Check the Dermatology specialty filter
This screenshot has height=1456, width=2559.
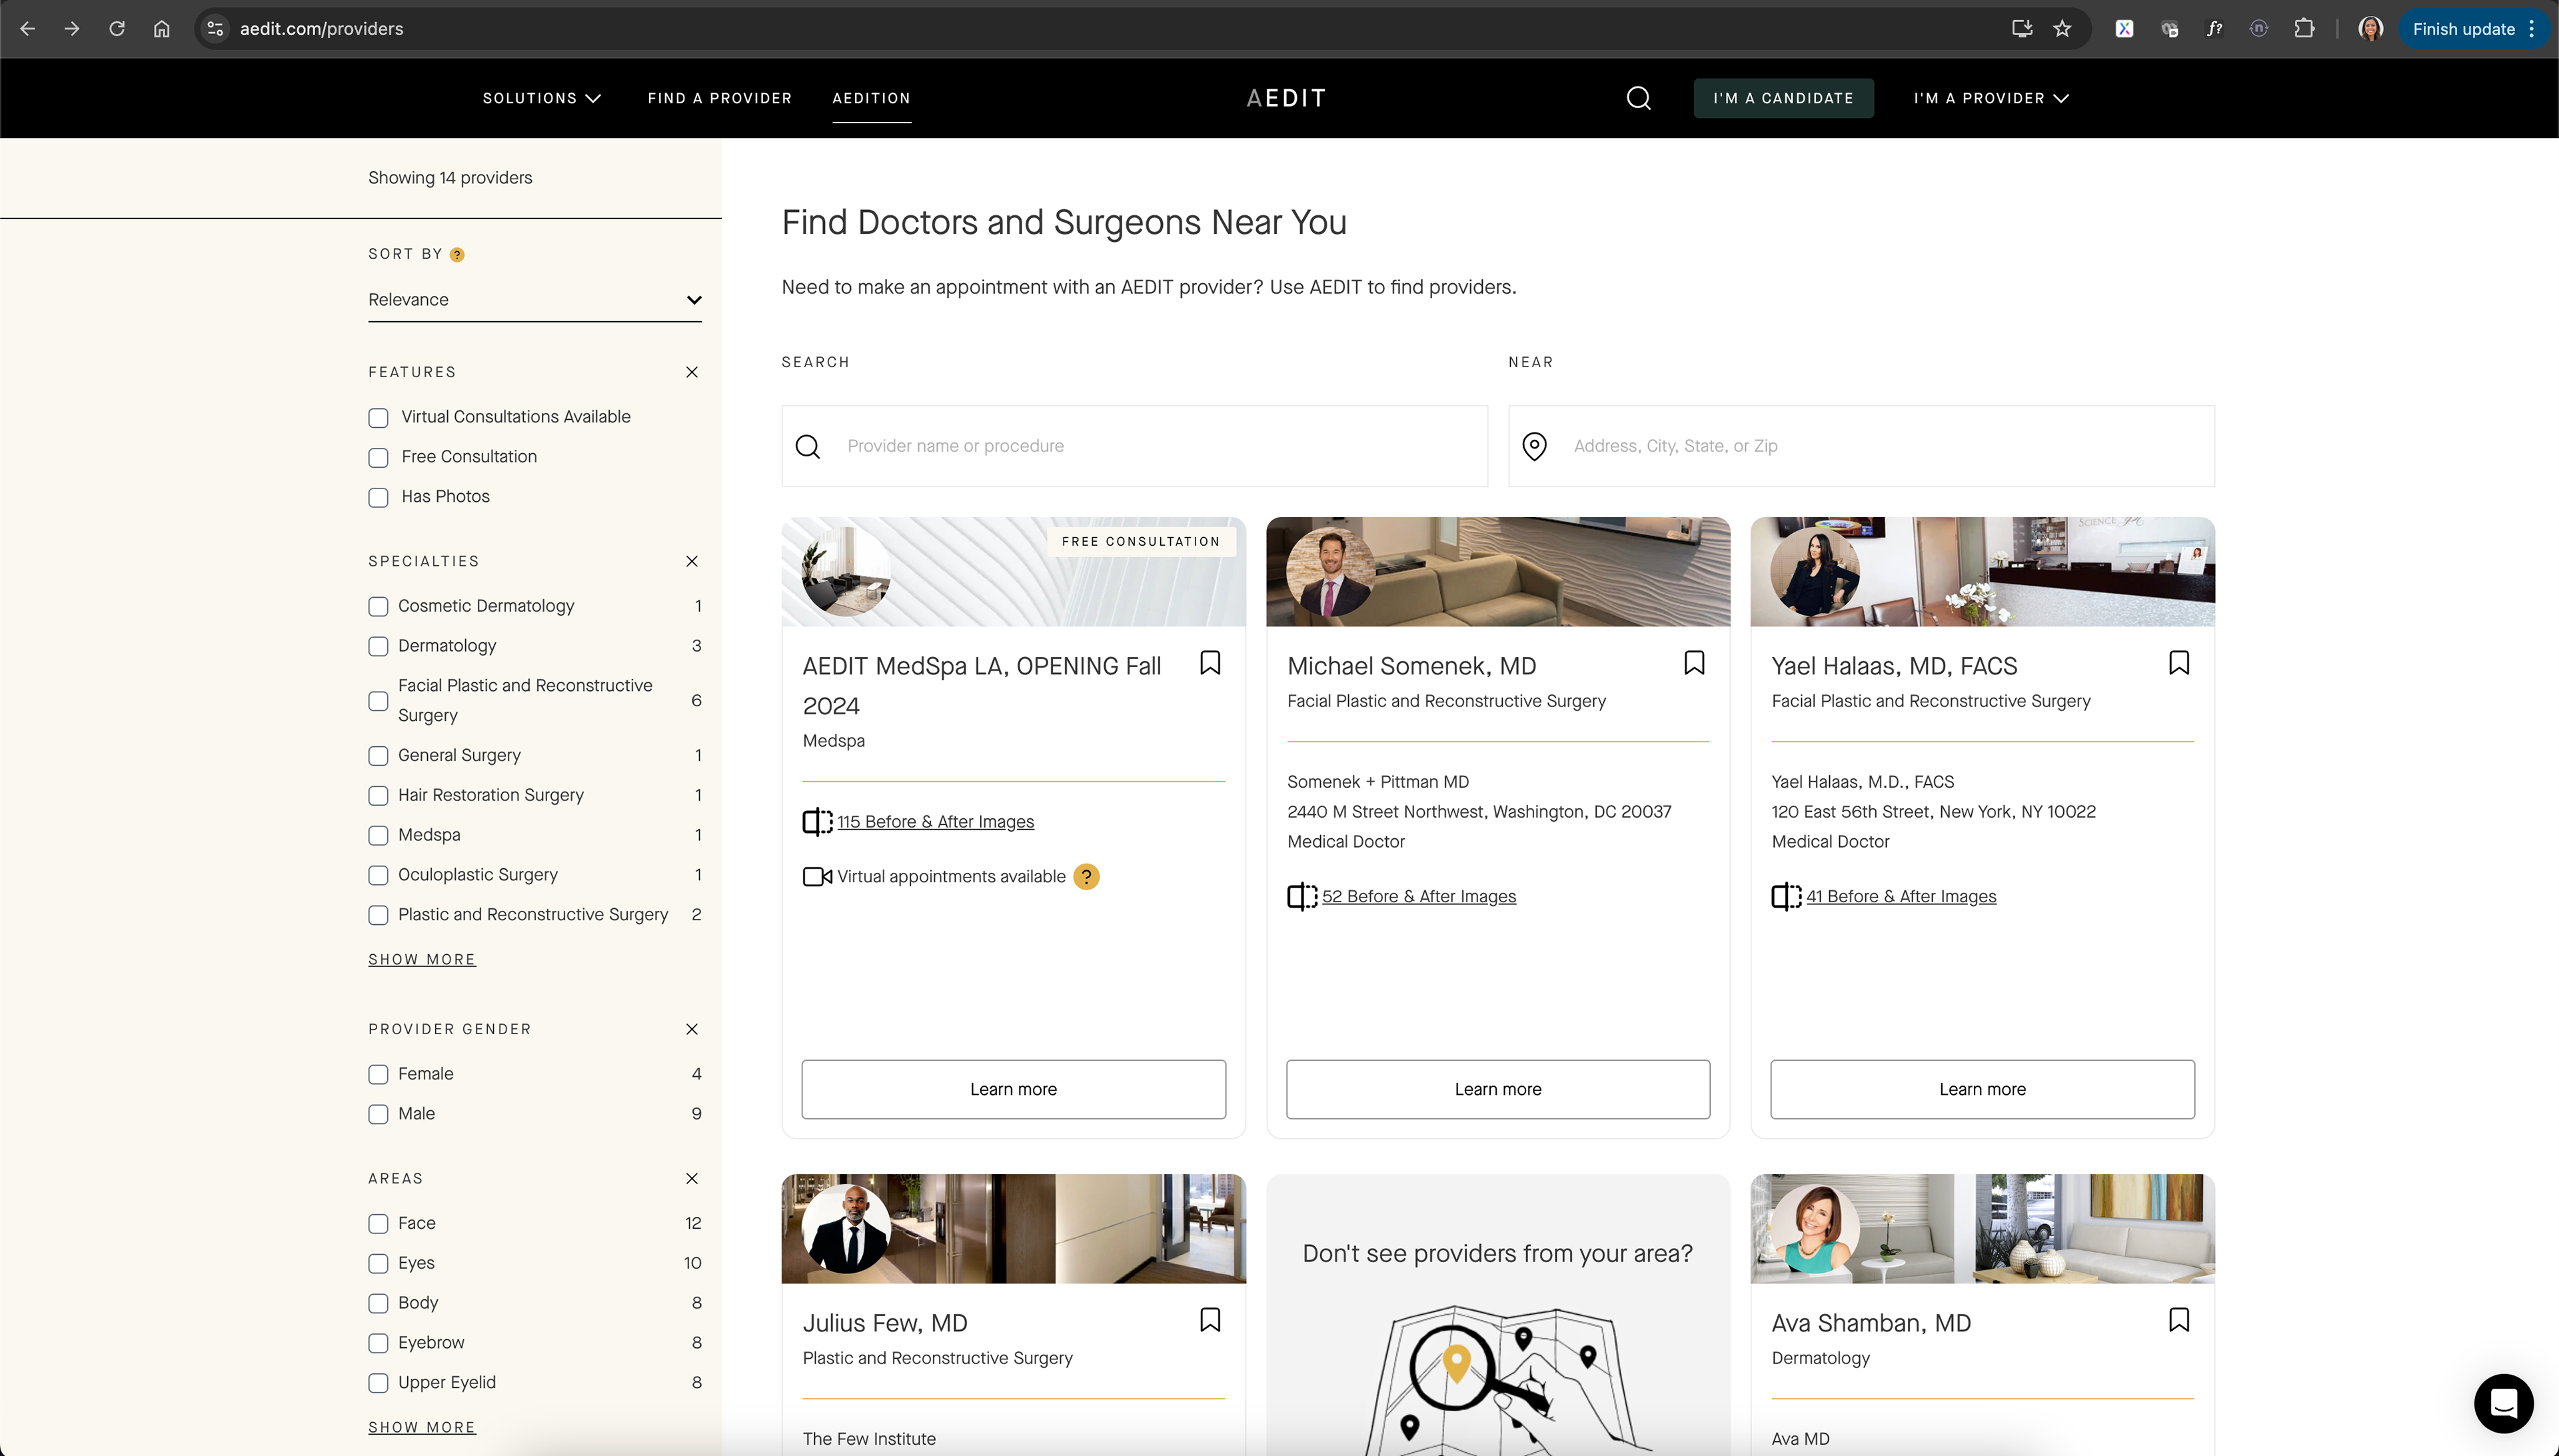pyautogui.click(x=378, y=647)
